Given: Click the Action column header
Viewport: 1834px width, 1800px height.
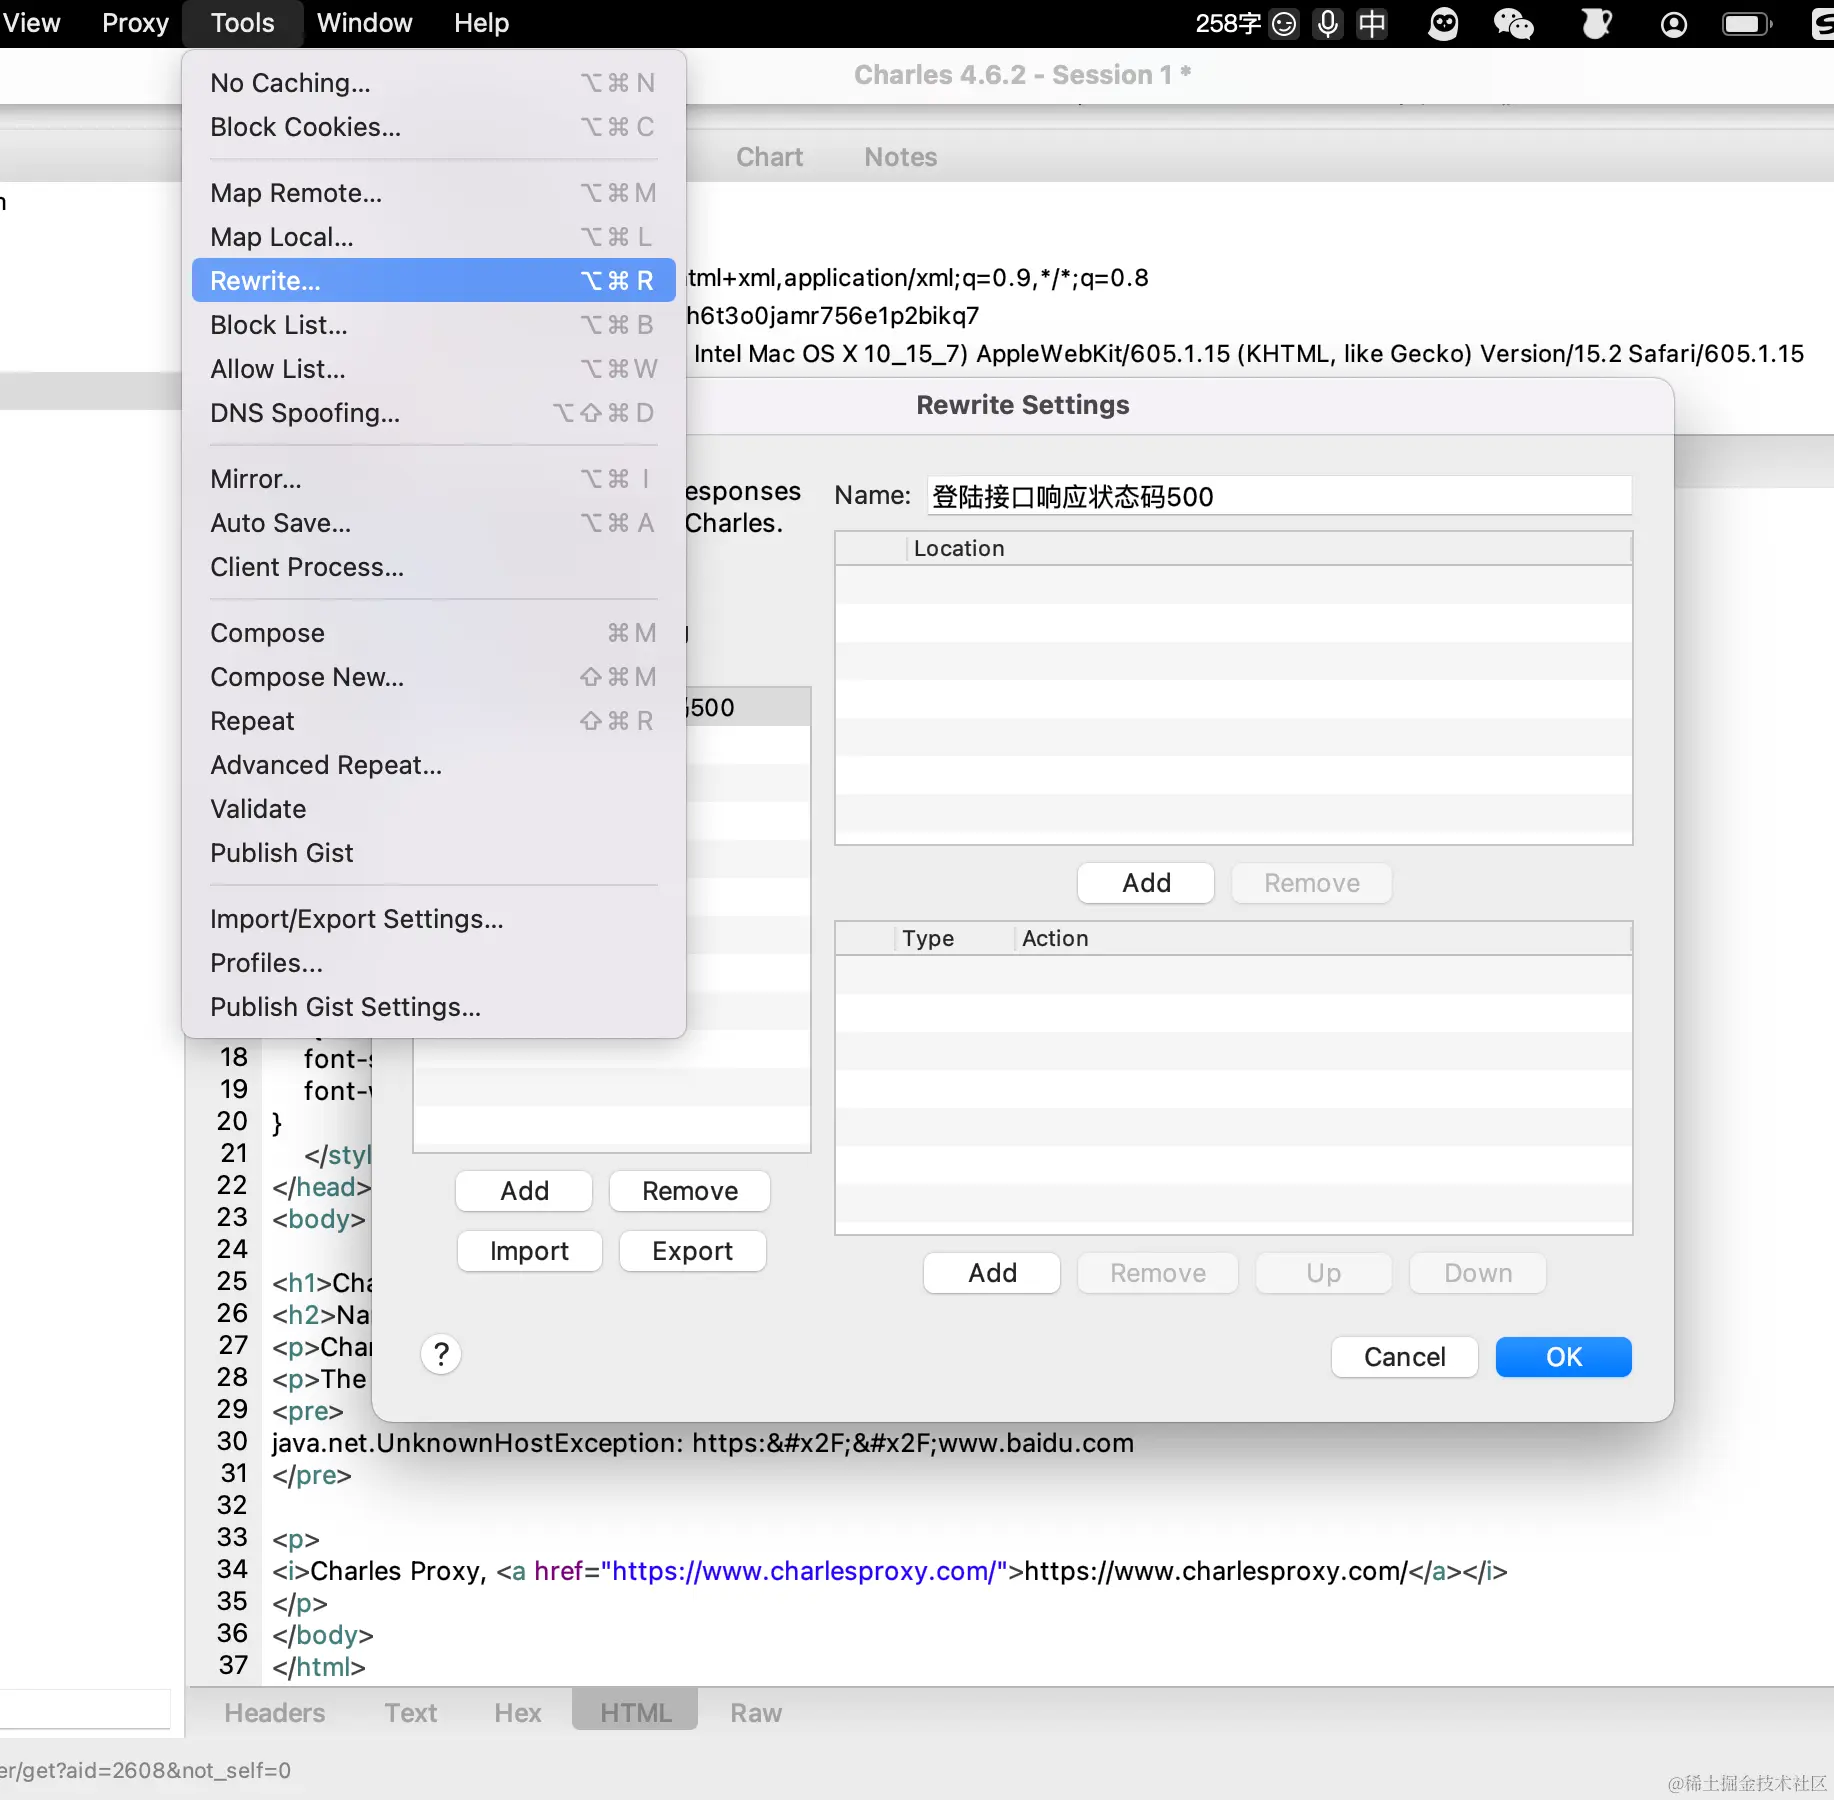Looking at the screenshot, I should coord(1323,938).
